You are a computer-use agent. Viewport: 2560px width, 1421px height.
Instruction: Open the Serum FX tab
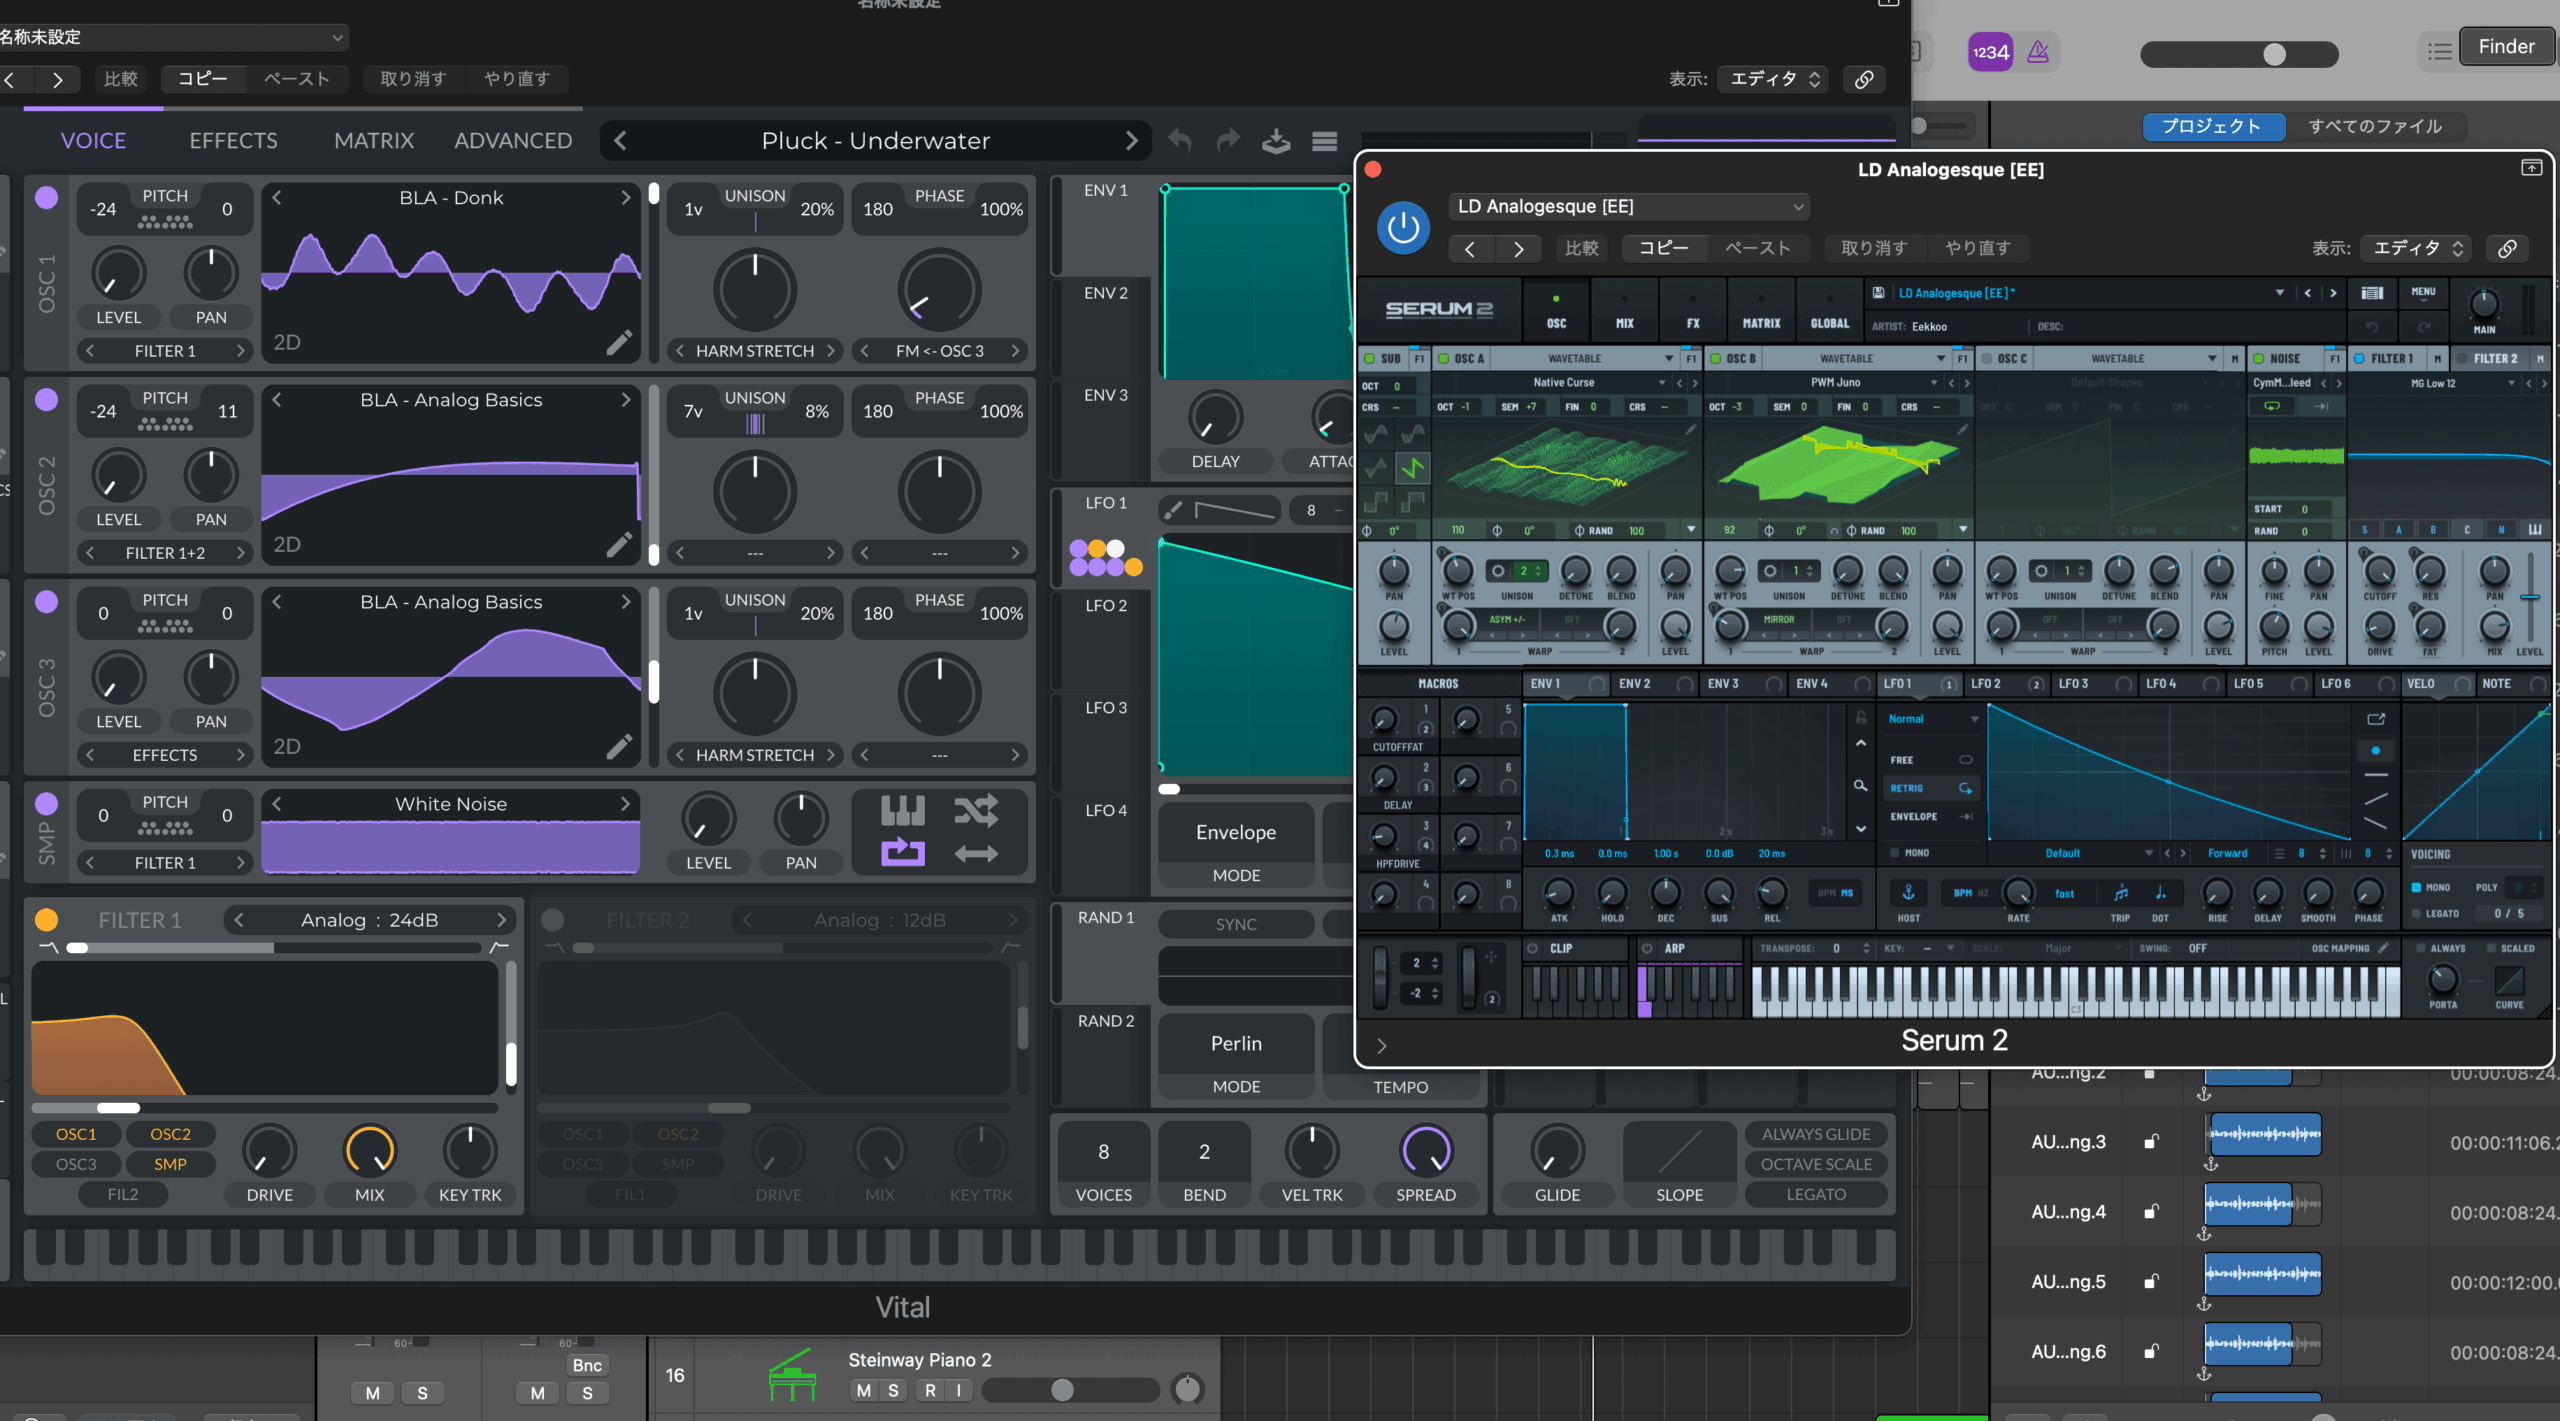click(1692, 311)
